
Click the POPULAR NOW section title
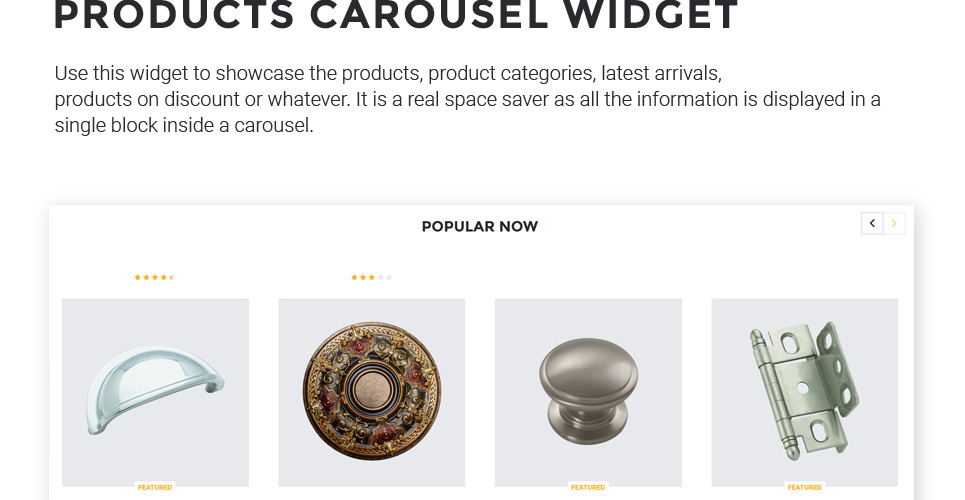tap(479, 227)
